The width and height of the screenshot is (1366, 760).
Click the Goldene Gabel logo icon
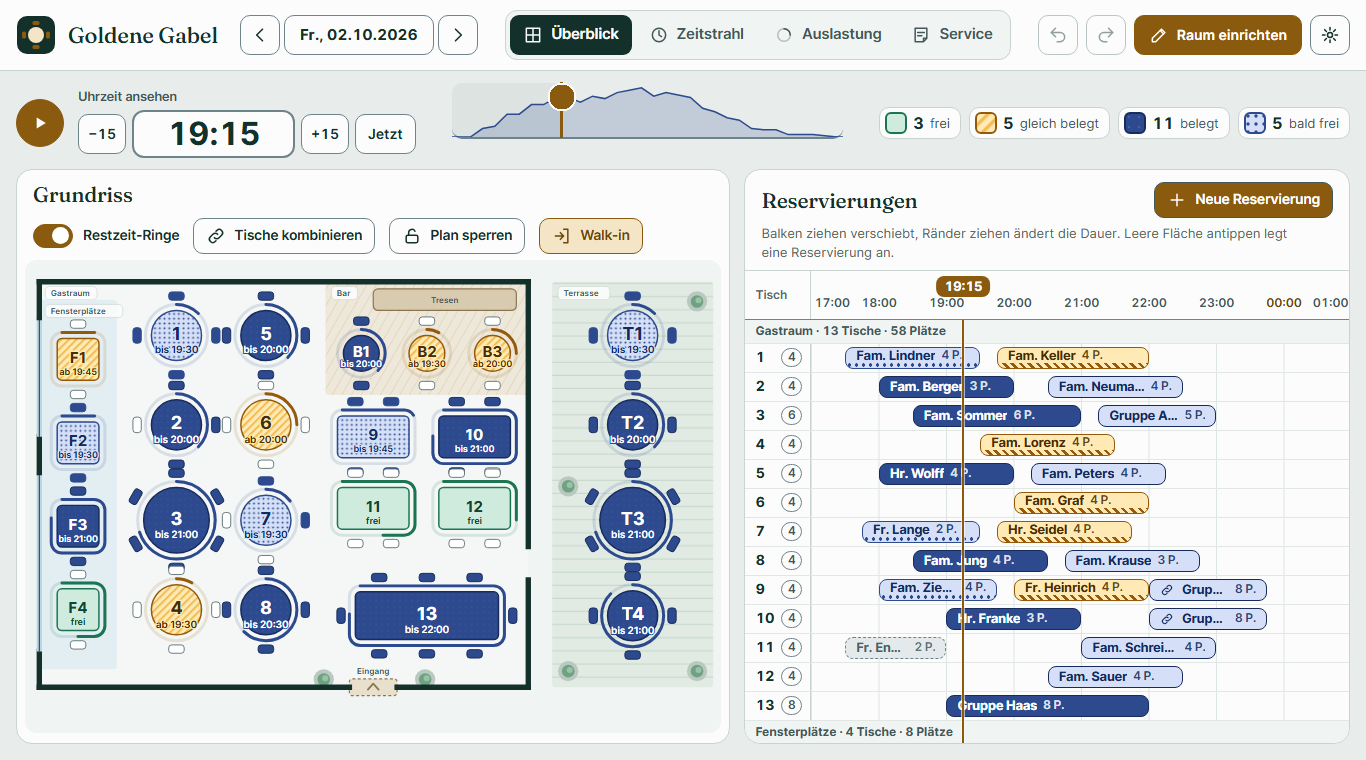[x=37, y=35]
